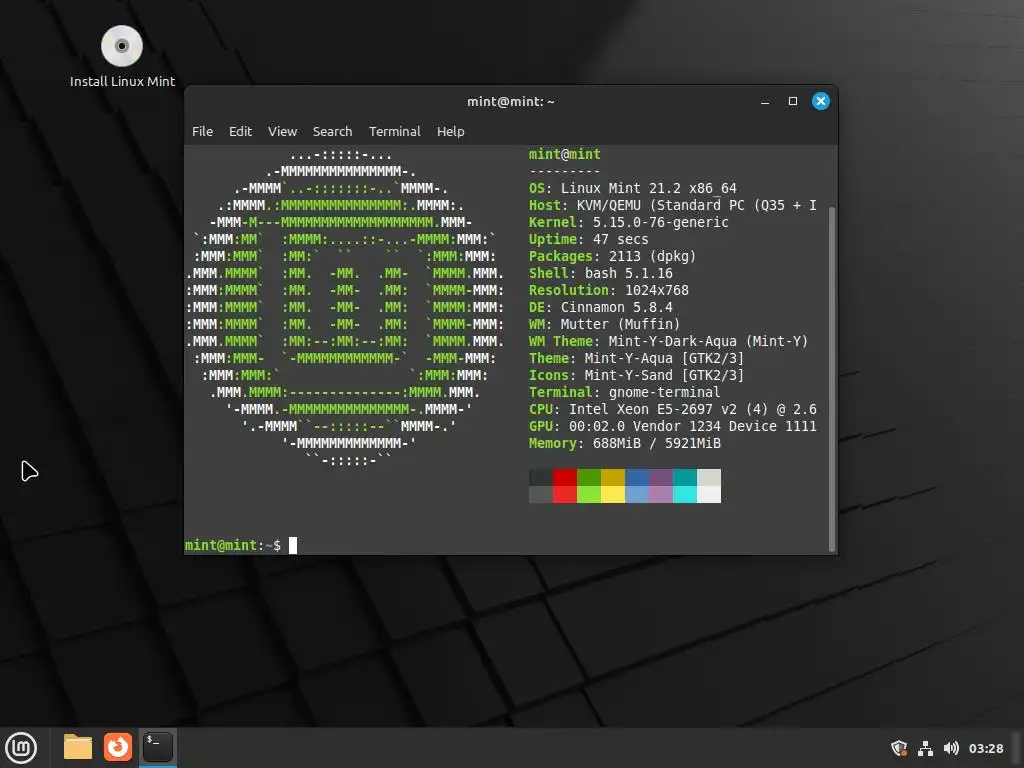1024x768 pixels.
Task: Select the Terminal taskbar entry
Action: pyautogui.click(x=158, y=747)
